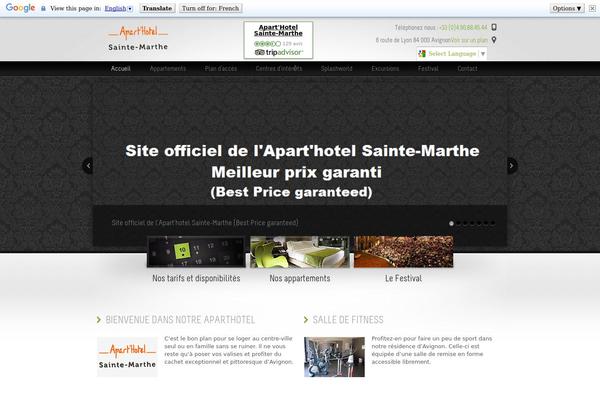Click the Apart'Hotel logo in welcome section
This screenshot has height=400, width=600.
point(127,357)
